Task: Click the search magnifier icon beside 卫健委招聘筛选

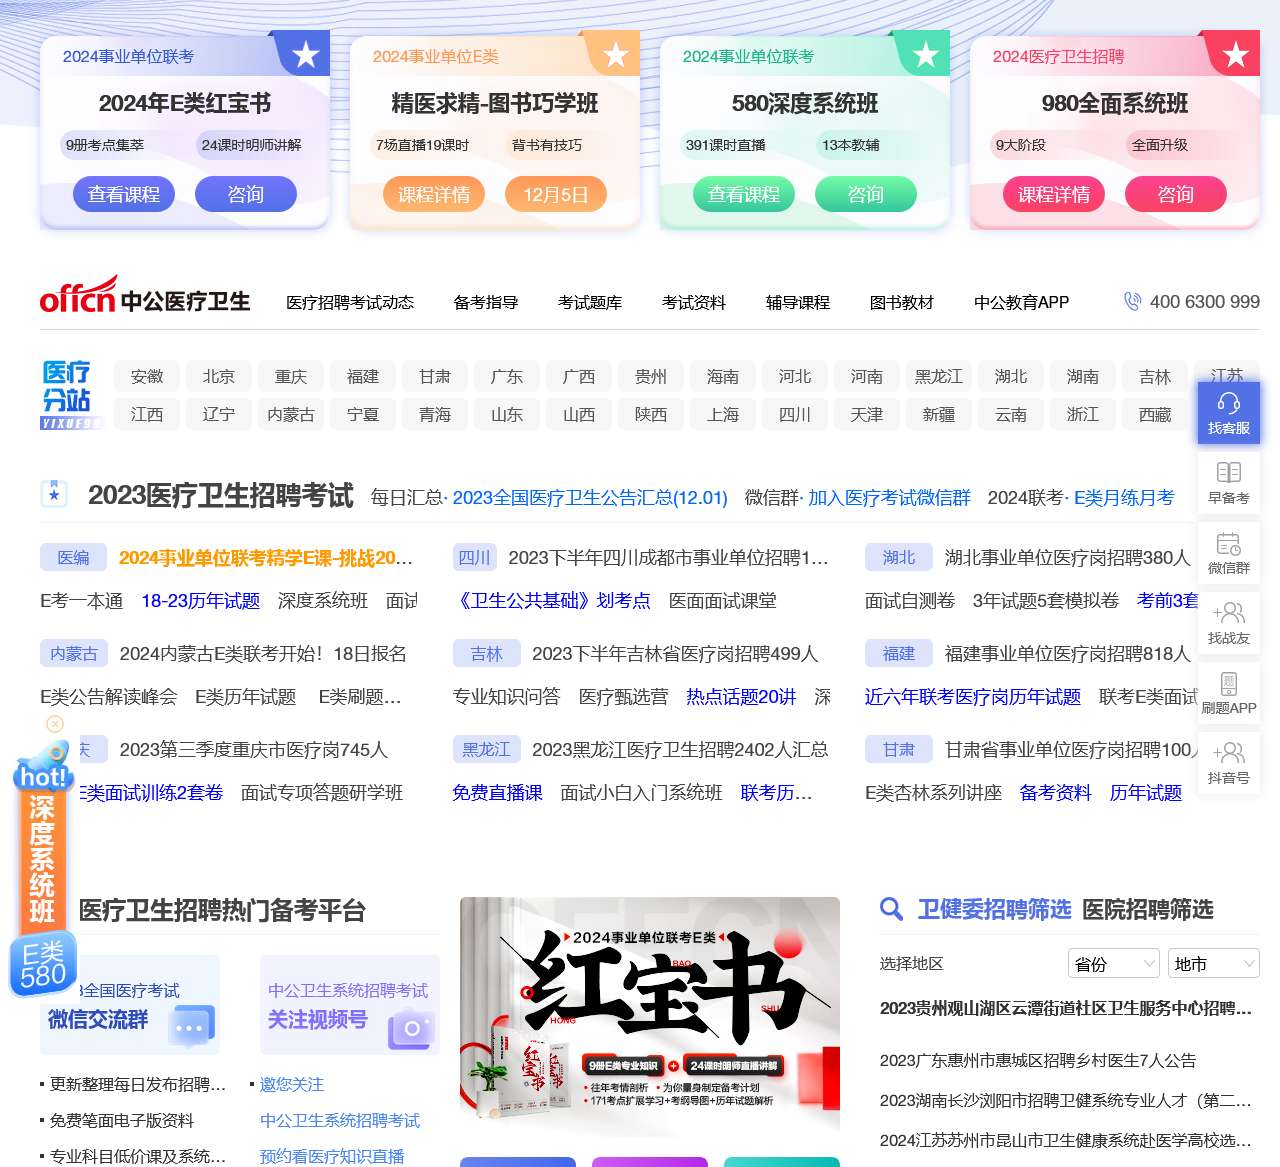Action: (x=891, y=909)
